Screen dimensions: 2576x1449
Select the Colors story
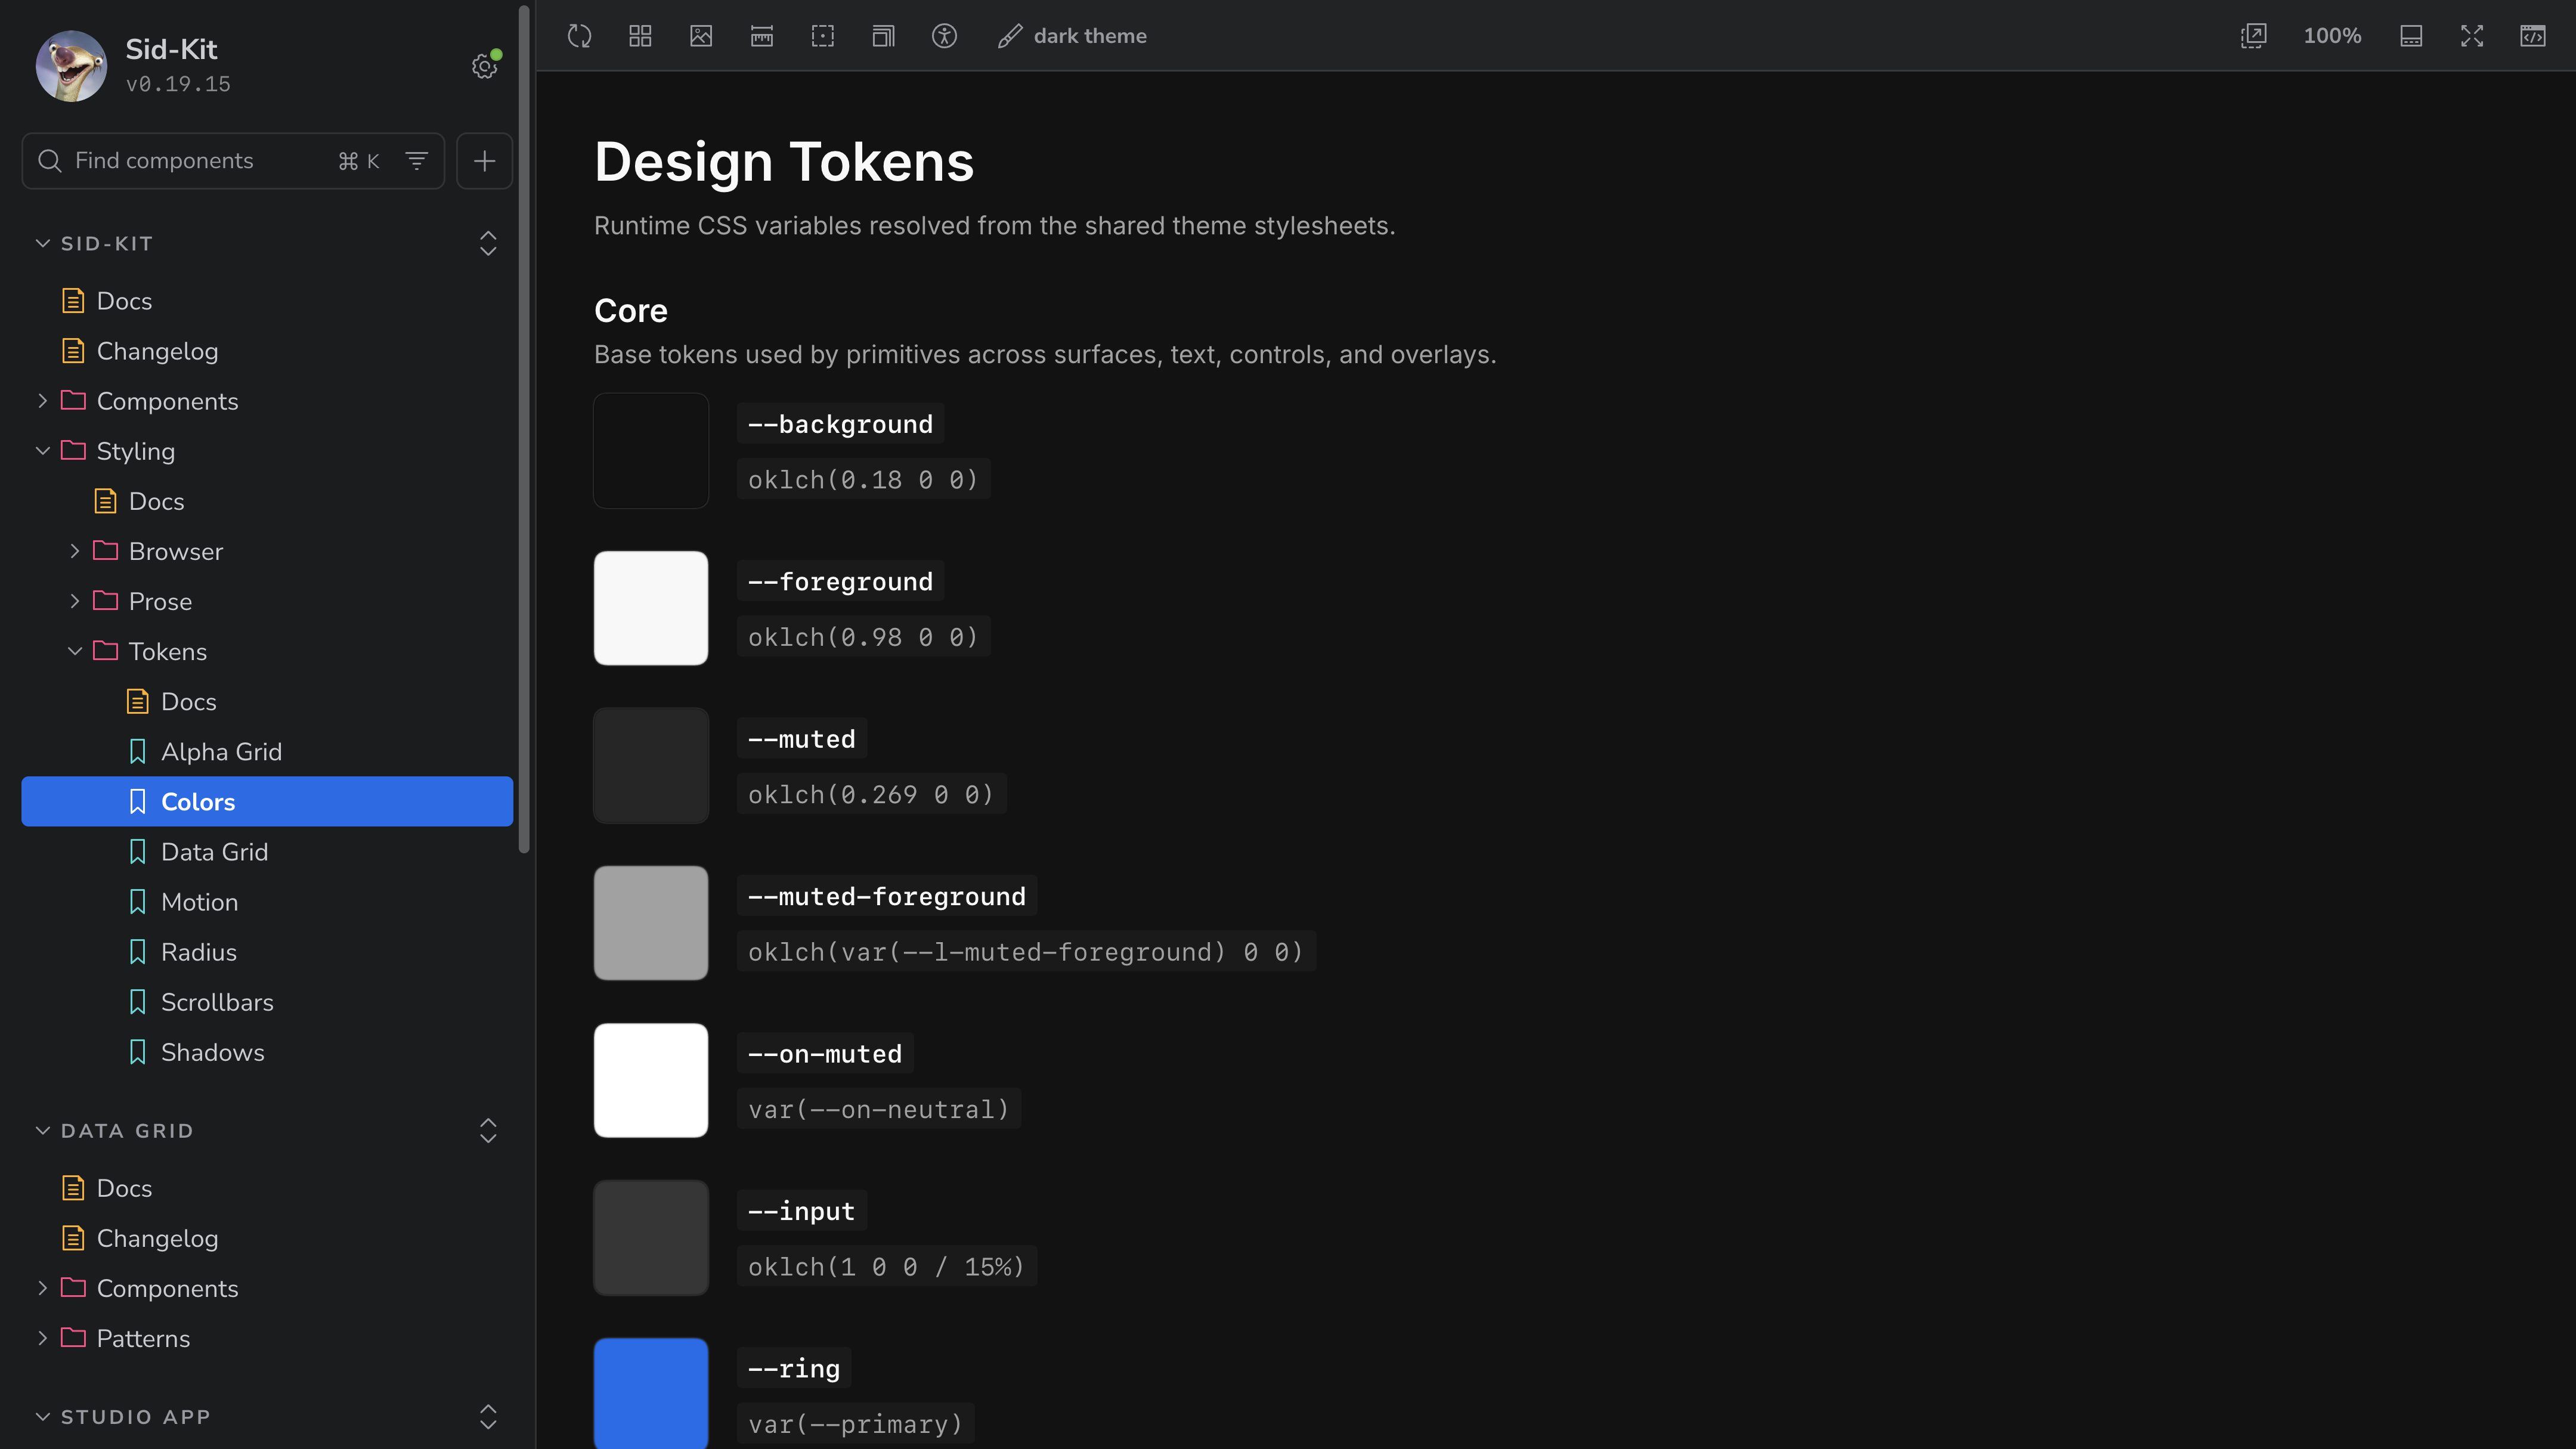(x=267, y=801)
